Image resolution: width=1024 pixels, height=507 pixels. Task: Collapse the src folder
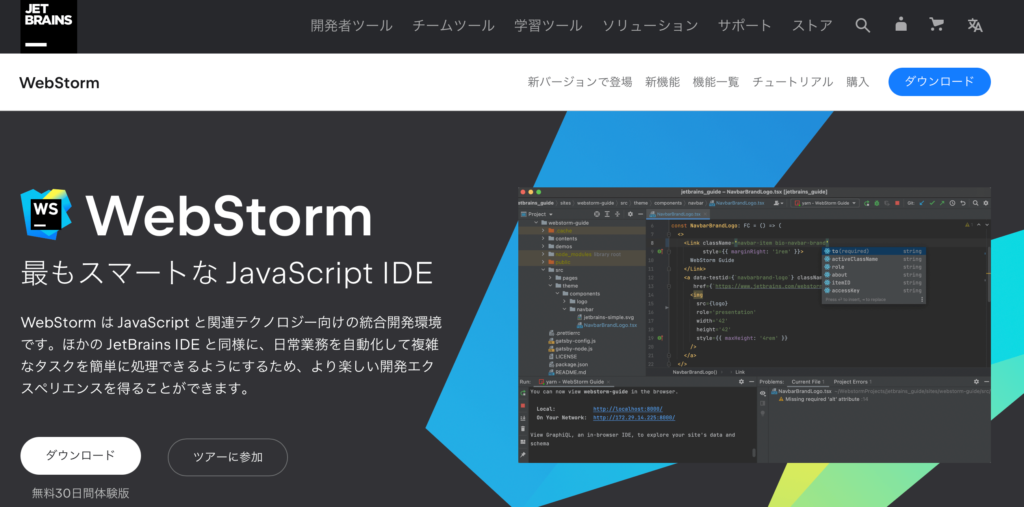pyautogui.click(x=543, y=270)
